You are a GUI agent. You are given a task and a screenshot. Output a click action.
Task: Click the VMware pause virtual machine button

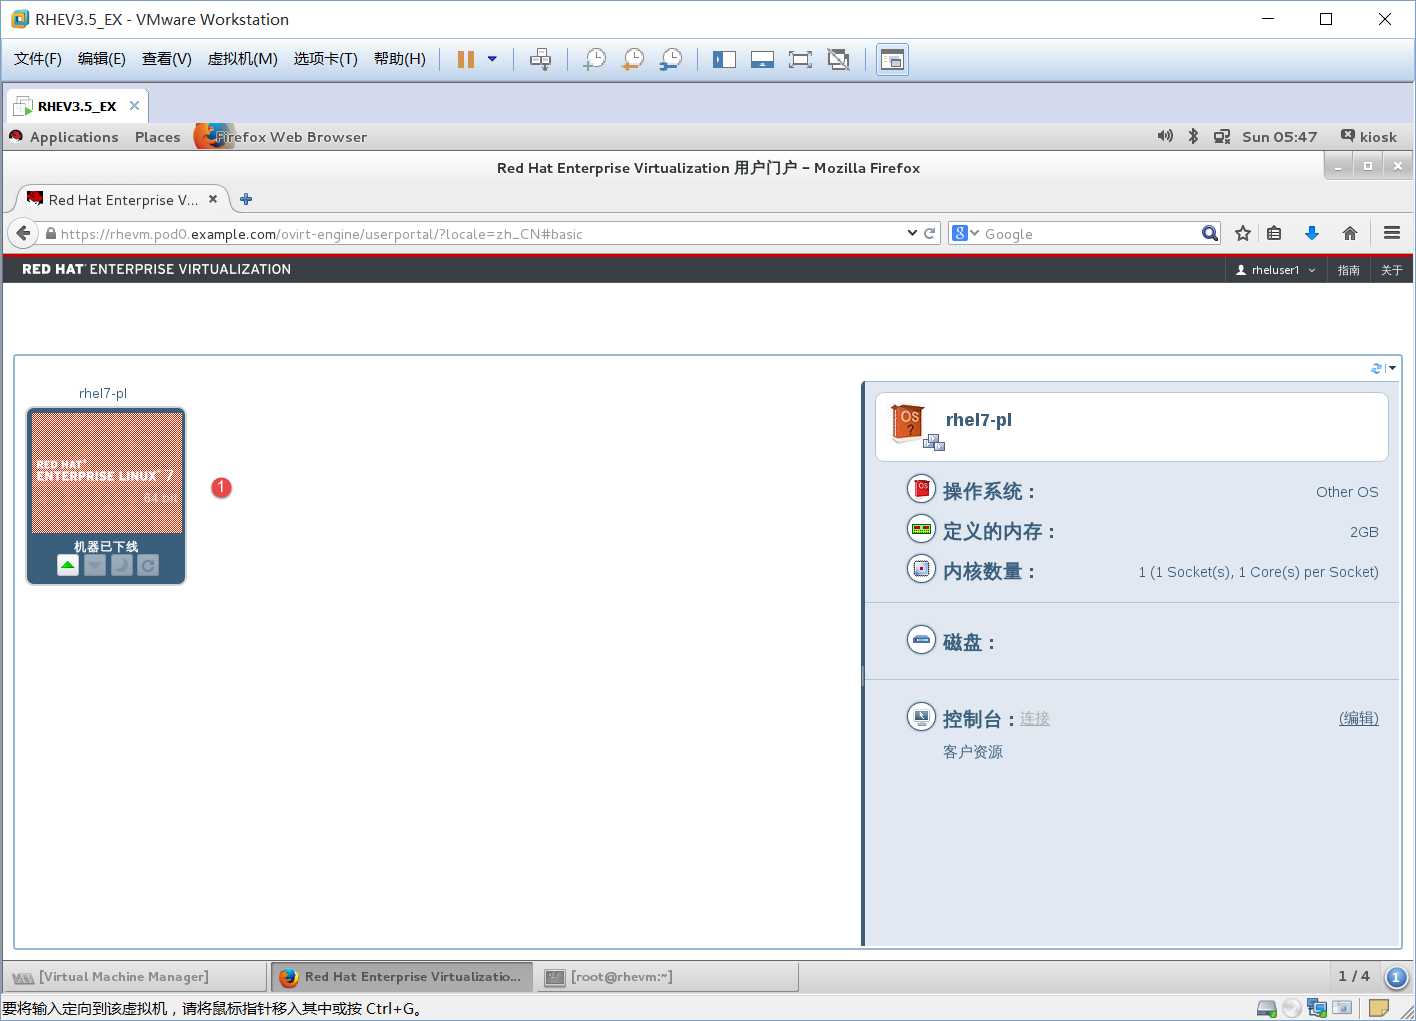[465, 59]
